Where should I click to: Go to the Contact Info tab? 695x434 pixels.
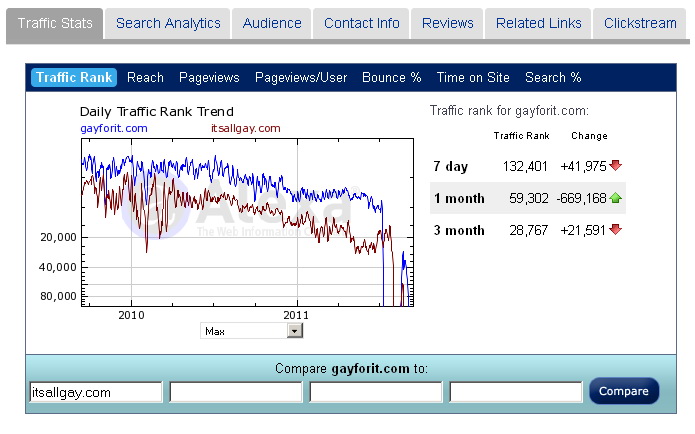point(361,23)
